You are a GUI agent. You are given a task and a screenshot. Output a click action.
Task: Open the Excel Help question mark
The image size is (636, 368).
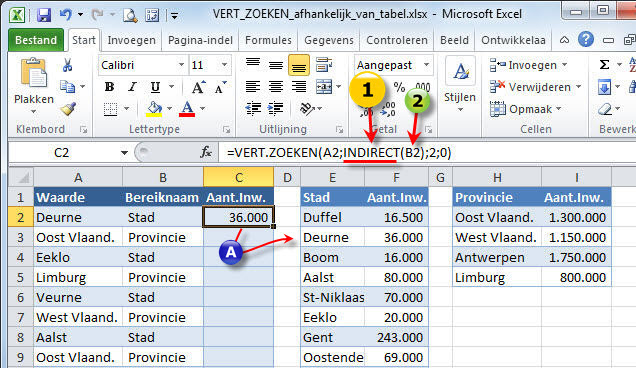point(586,40)
